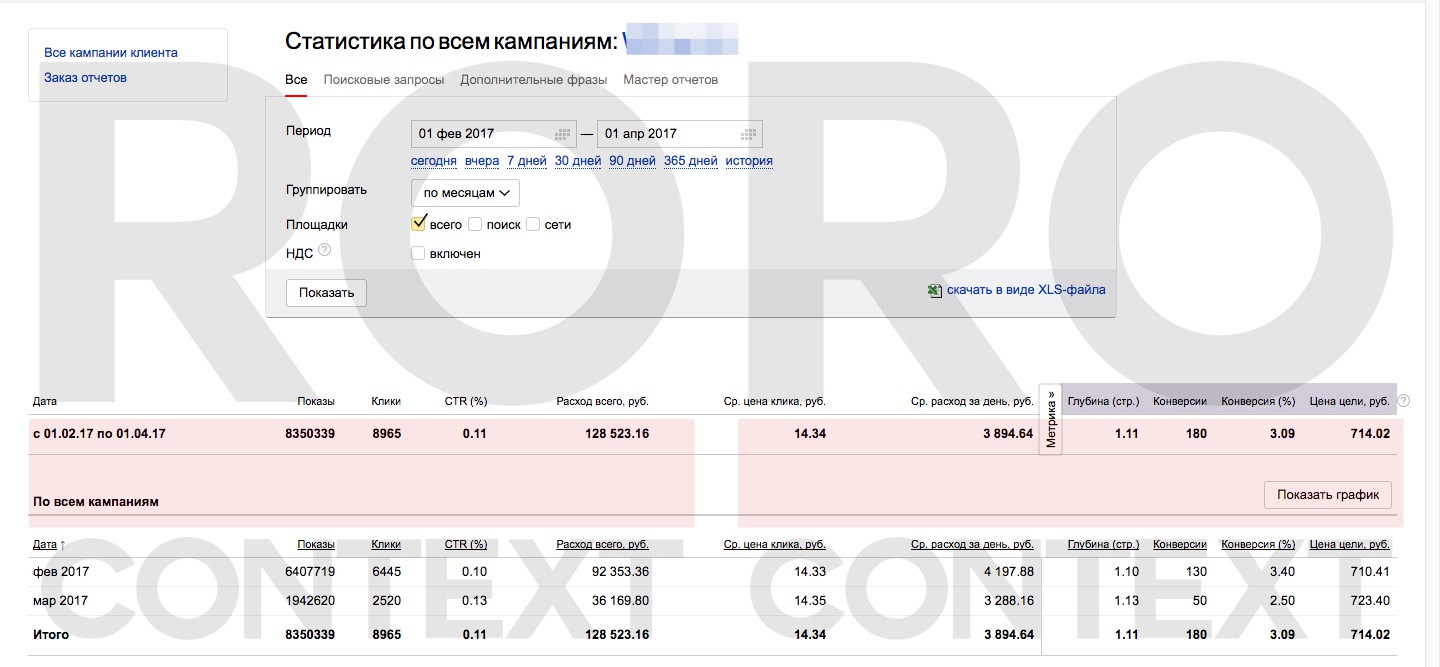Click the мар 2017 row label
This screenshot has width=1440, height=667.
pos(61,601)
